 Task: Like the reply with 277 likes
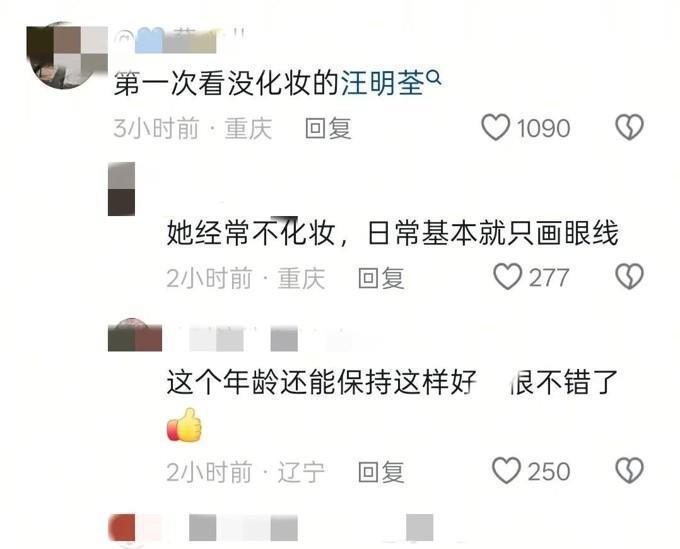[x=507, y=277]
